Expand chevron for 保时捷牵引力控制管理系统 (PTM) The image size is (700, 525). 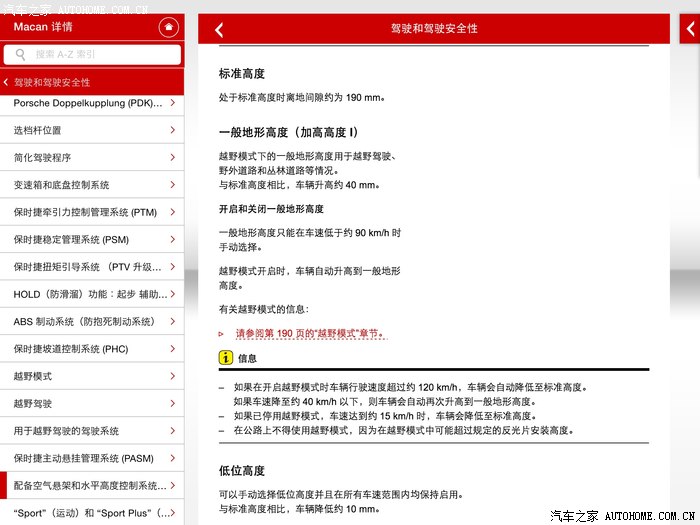click(x=173, y=212)
